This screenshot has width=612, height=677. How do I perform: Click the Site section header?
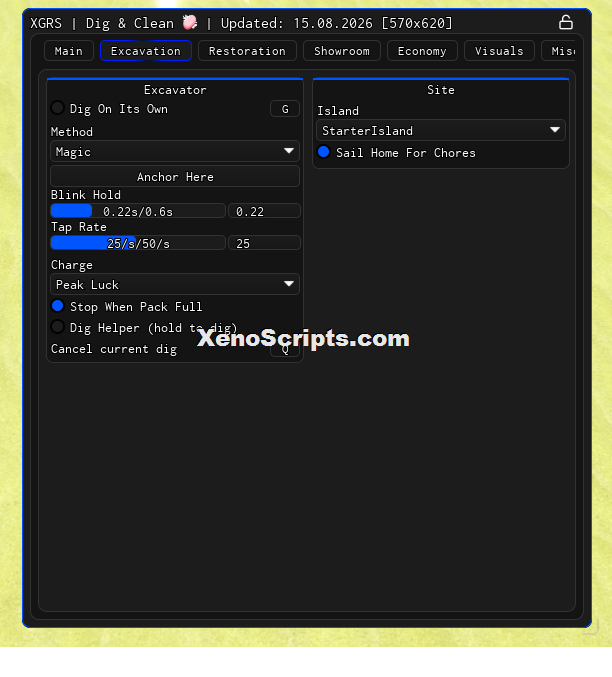click(441, 90)
